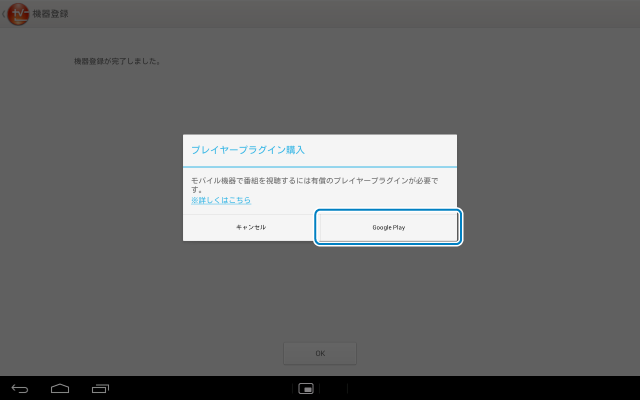Tap the Android home button
Image resolution: width=640 pixels, height=400 pixels.
60,387
